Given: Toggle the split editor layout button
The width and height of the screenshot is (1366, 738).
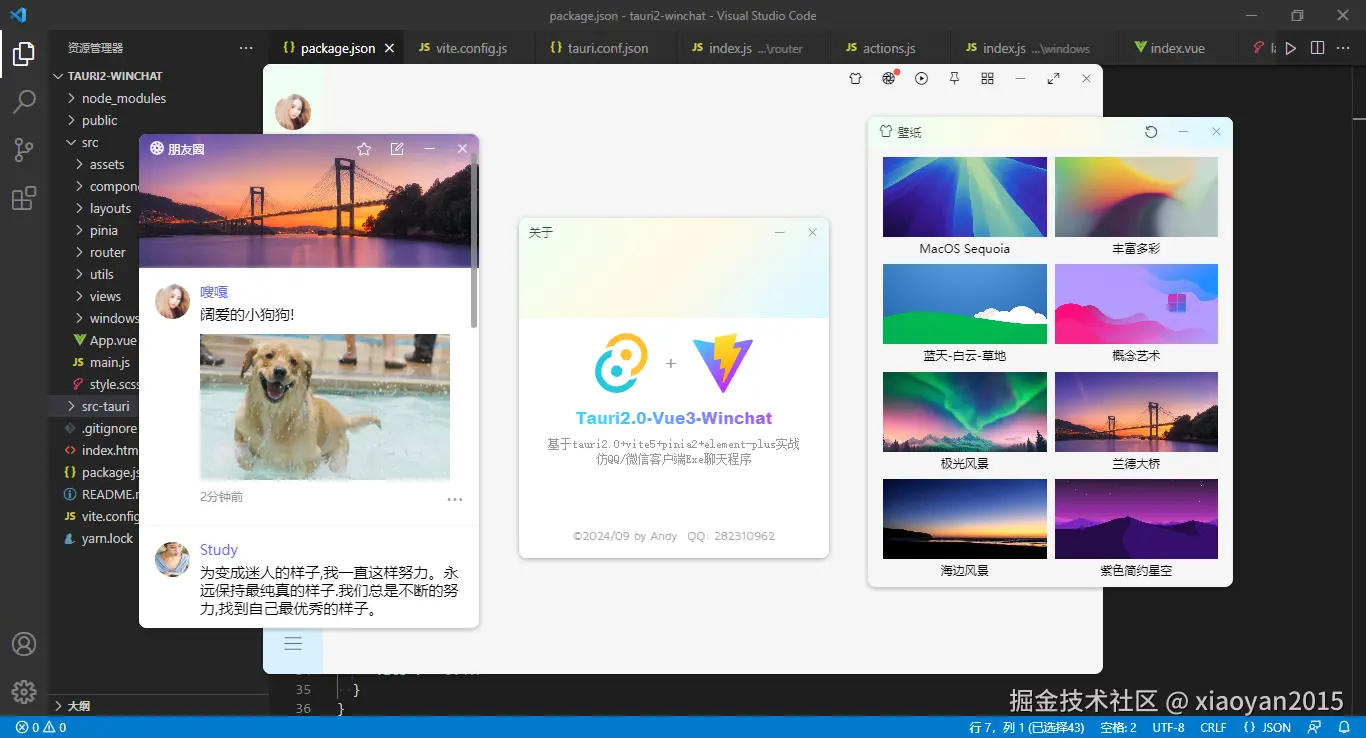Looking at the screenshot, I should pos(1316,47).
